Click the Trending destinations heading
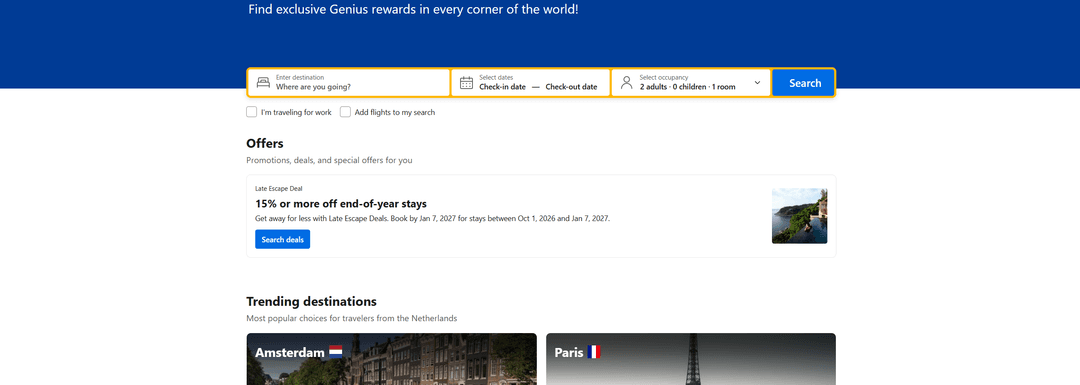This screenshot has height=385, width=1080. [311, 302]
